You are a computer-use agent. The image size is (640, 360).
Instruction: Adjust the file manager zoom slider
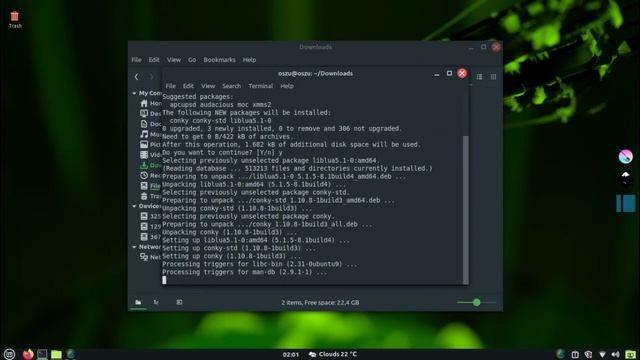coord(476,302)
